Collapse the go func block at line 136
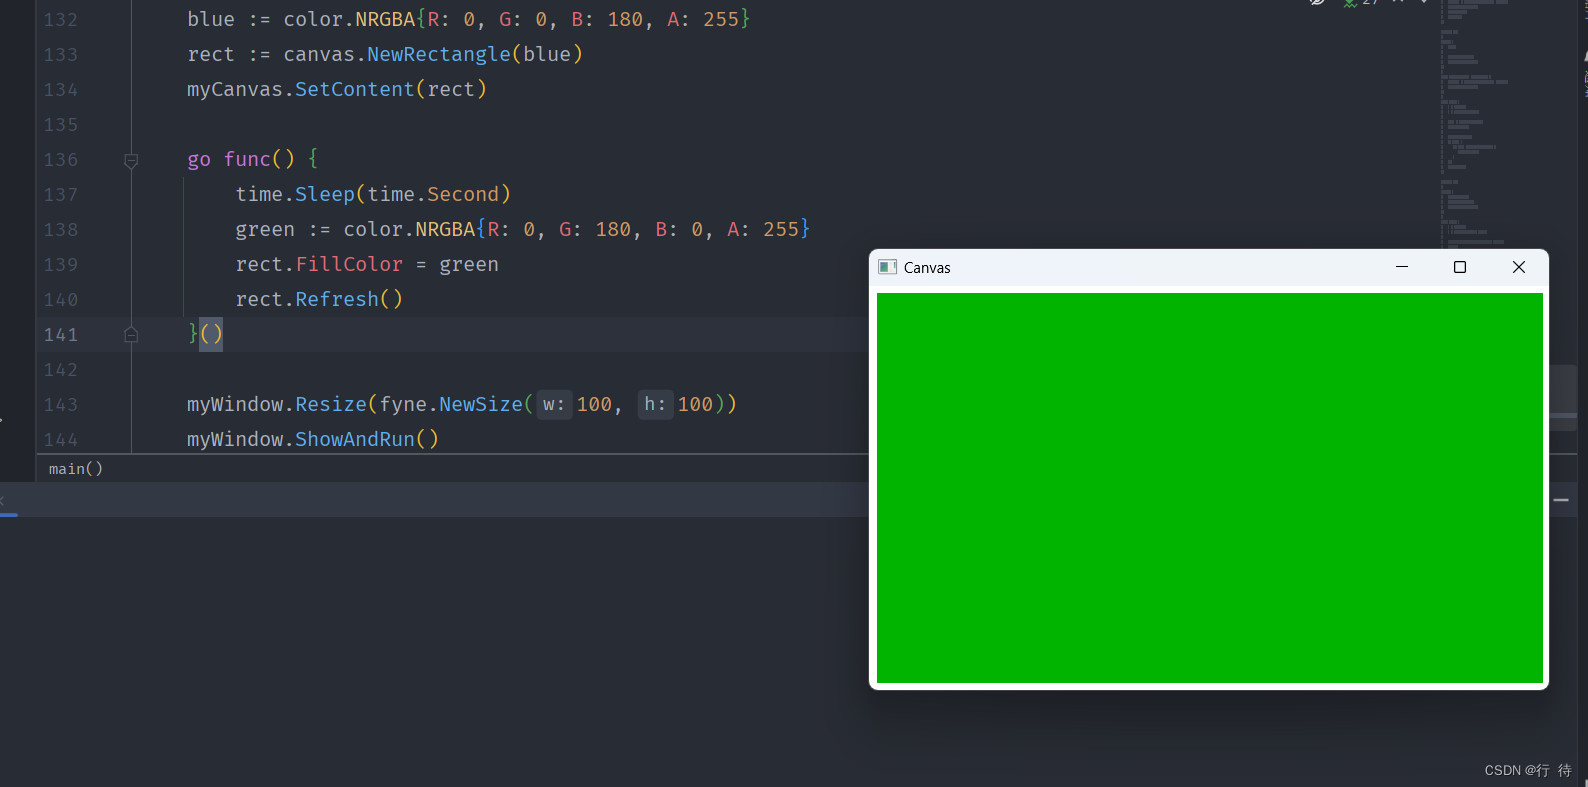This screenshot has height=787, width=1588. click(131, 160)
